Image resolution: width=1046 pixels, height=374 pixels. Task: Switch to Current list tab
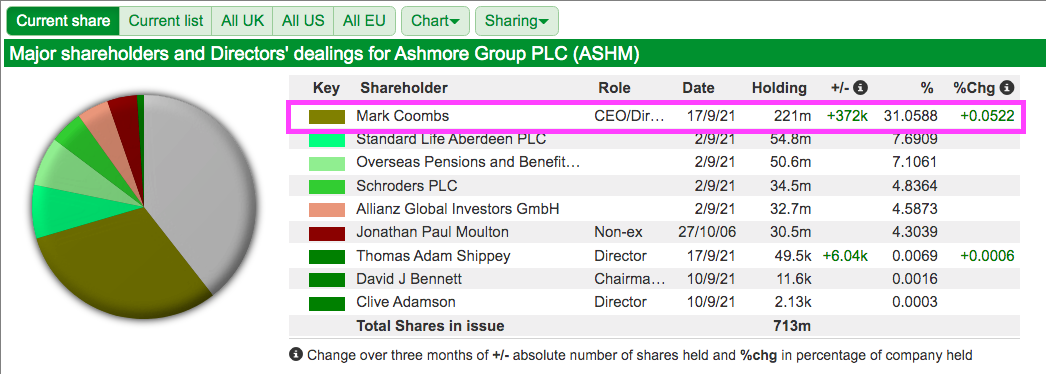[165, 21]
